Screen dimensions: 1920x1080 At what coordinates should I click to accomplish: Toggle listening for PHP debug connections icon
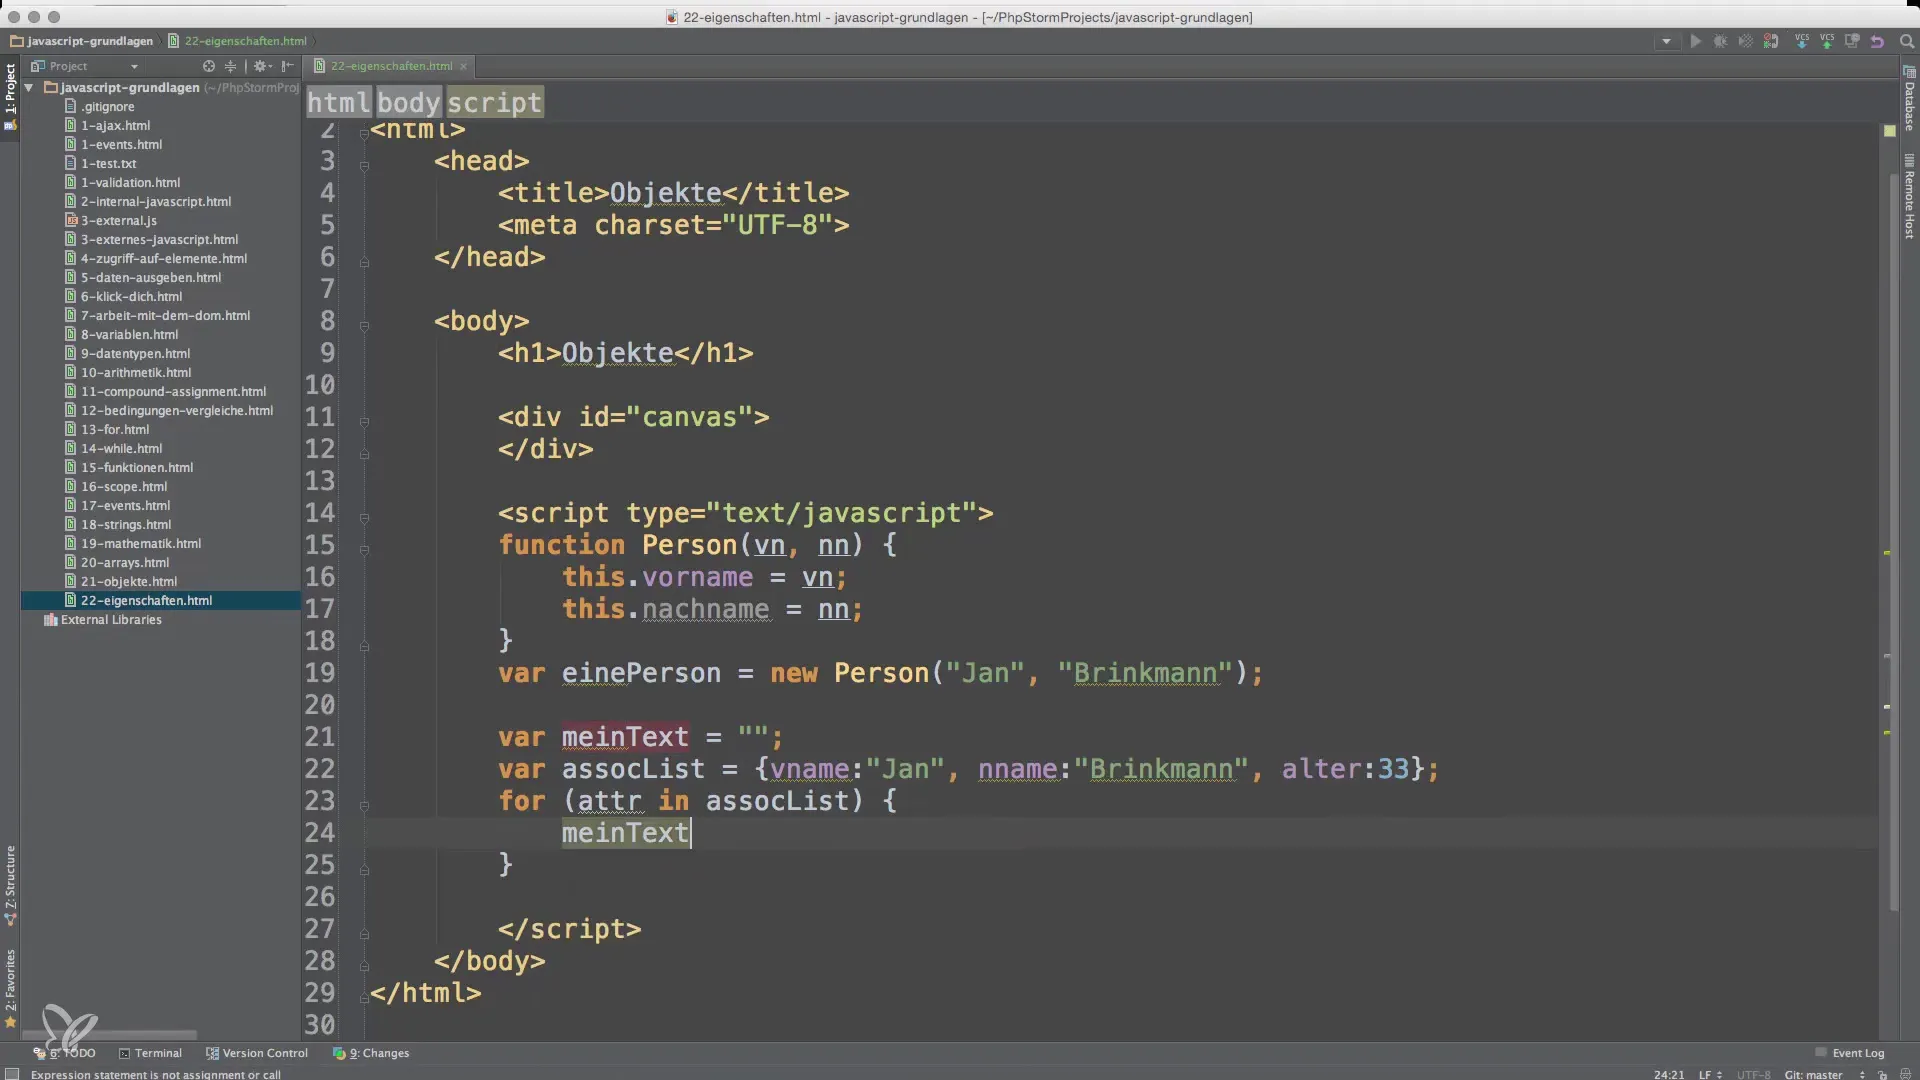[x=1771, y=42]
